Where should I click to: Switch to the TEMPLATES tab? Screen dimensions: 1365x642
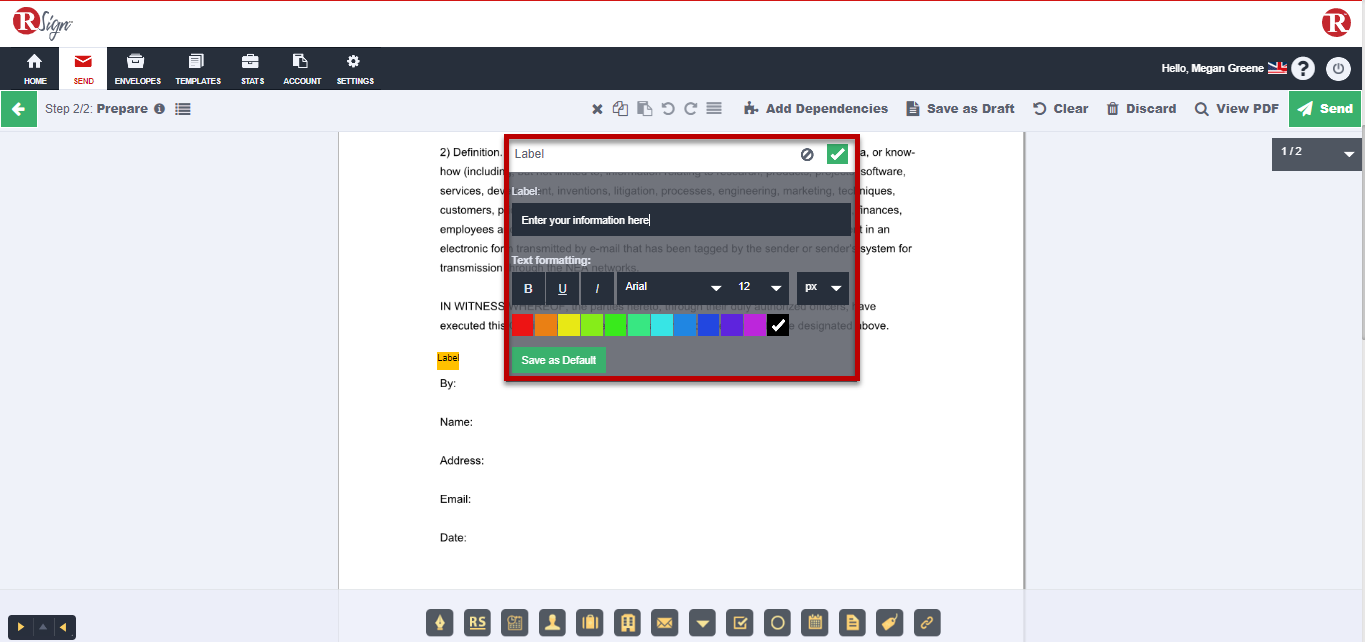click(x=197, y=68)
